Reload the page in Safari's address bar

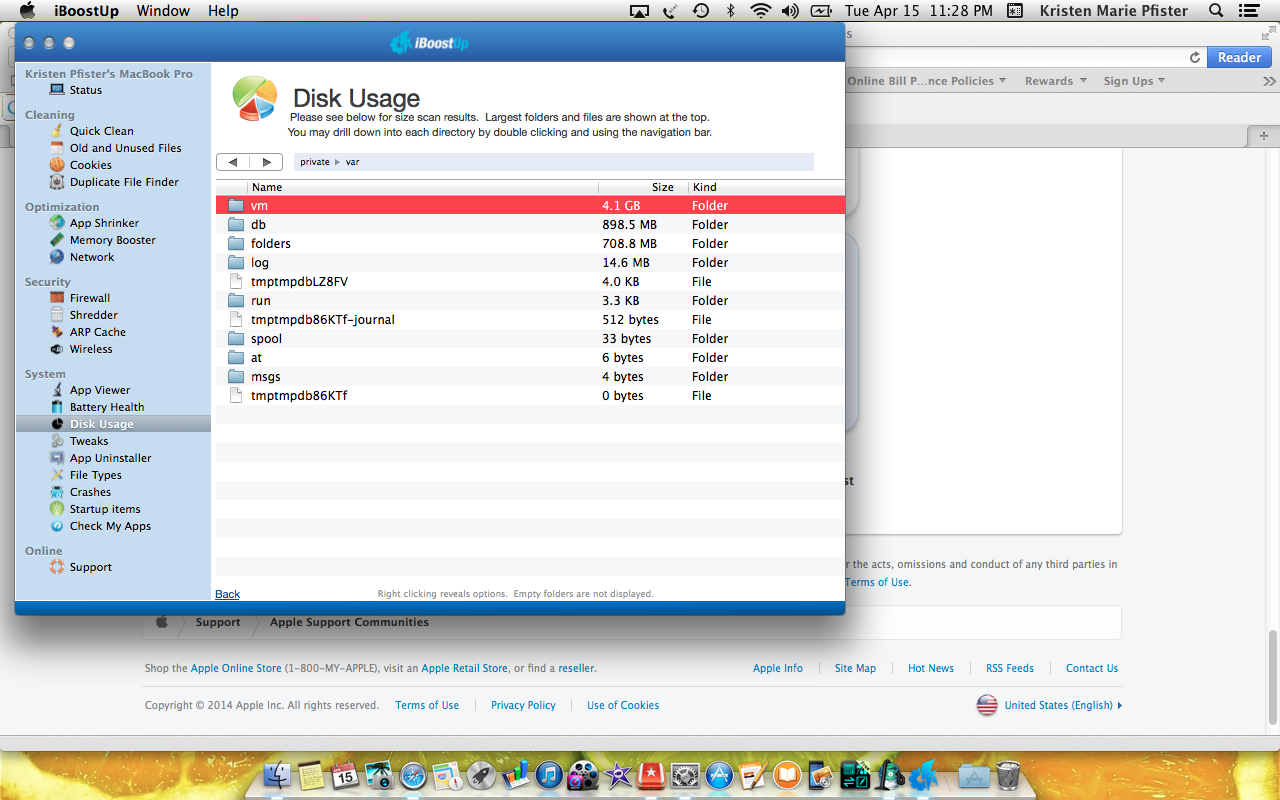tap(1195, 58)
